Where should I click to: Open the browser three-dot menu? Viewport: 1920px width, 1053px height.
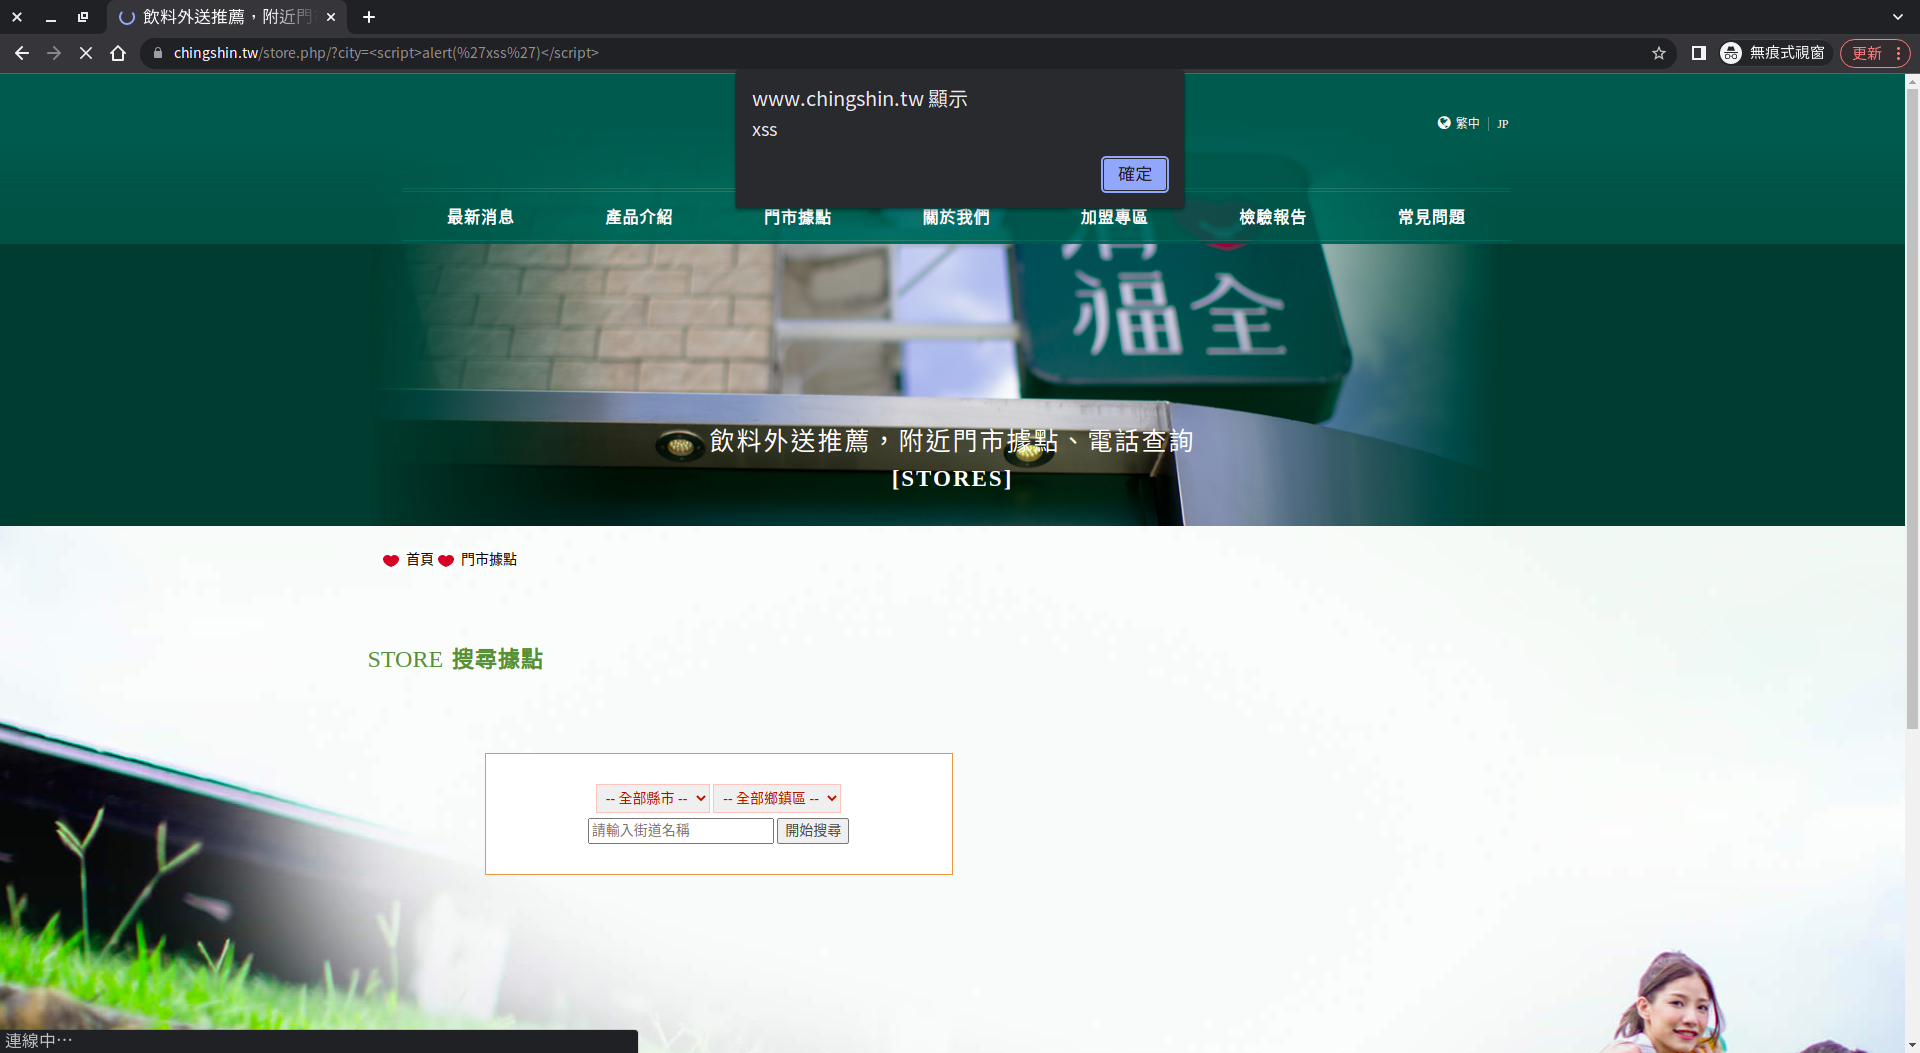[1898, 53]
